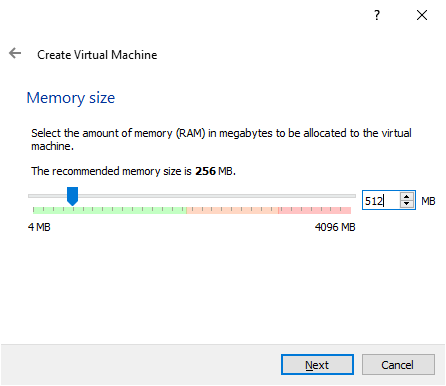This screenshot has height=386, width=446.
Task: Decrease memory with the spinner down arrow
Action: click(x=406, y=204)
